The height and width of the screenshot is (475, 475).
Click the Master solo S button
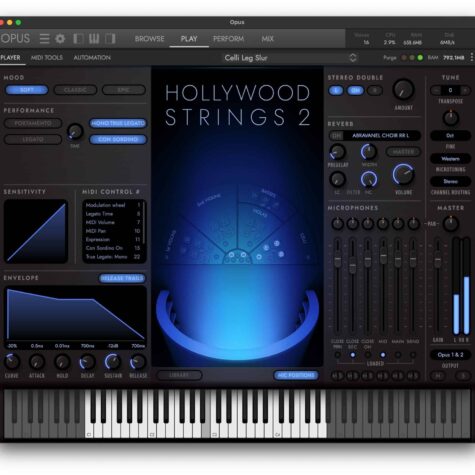[463, 376]
